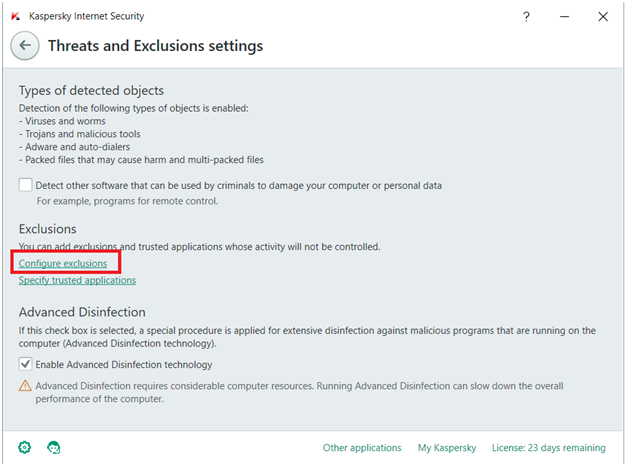Go back using the arrow button
This screenshot has width=630, height=466.
click(x=25, y=46)
